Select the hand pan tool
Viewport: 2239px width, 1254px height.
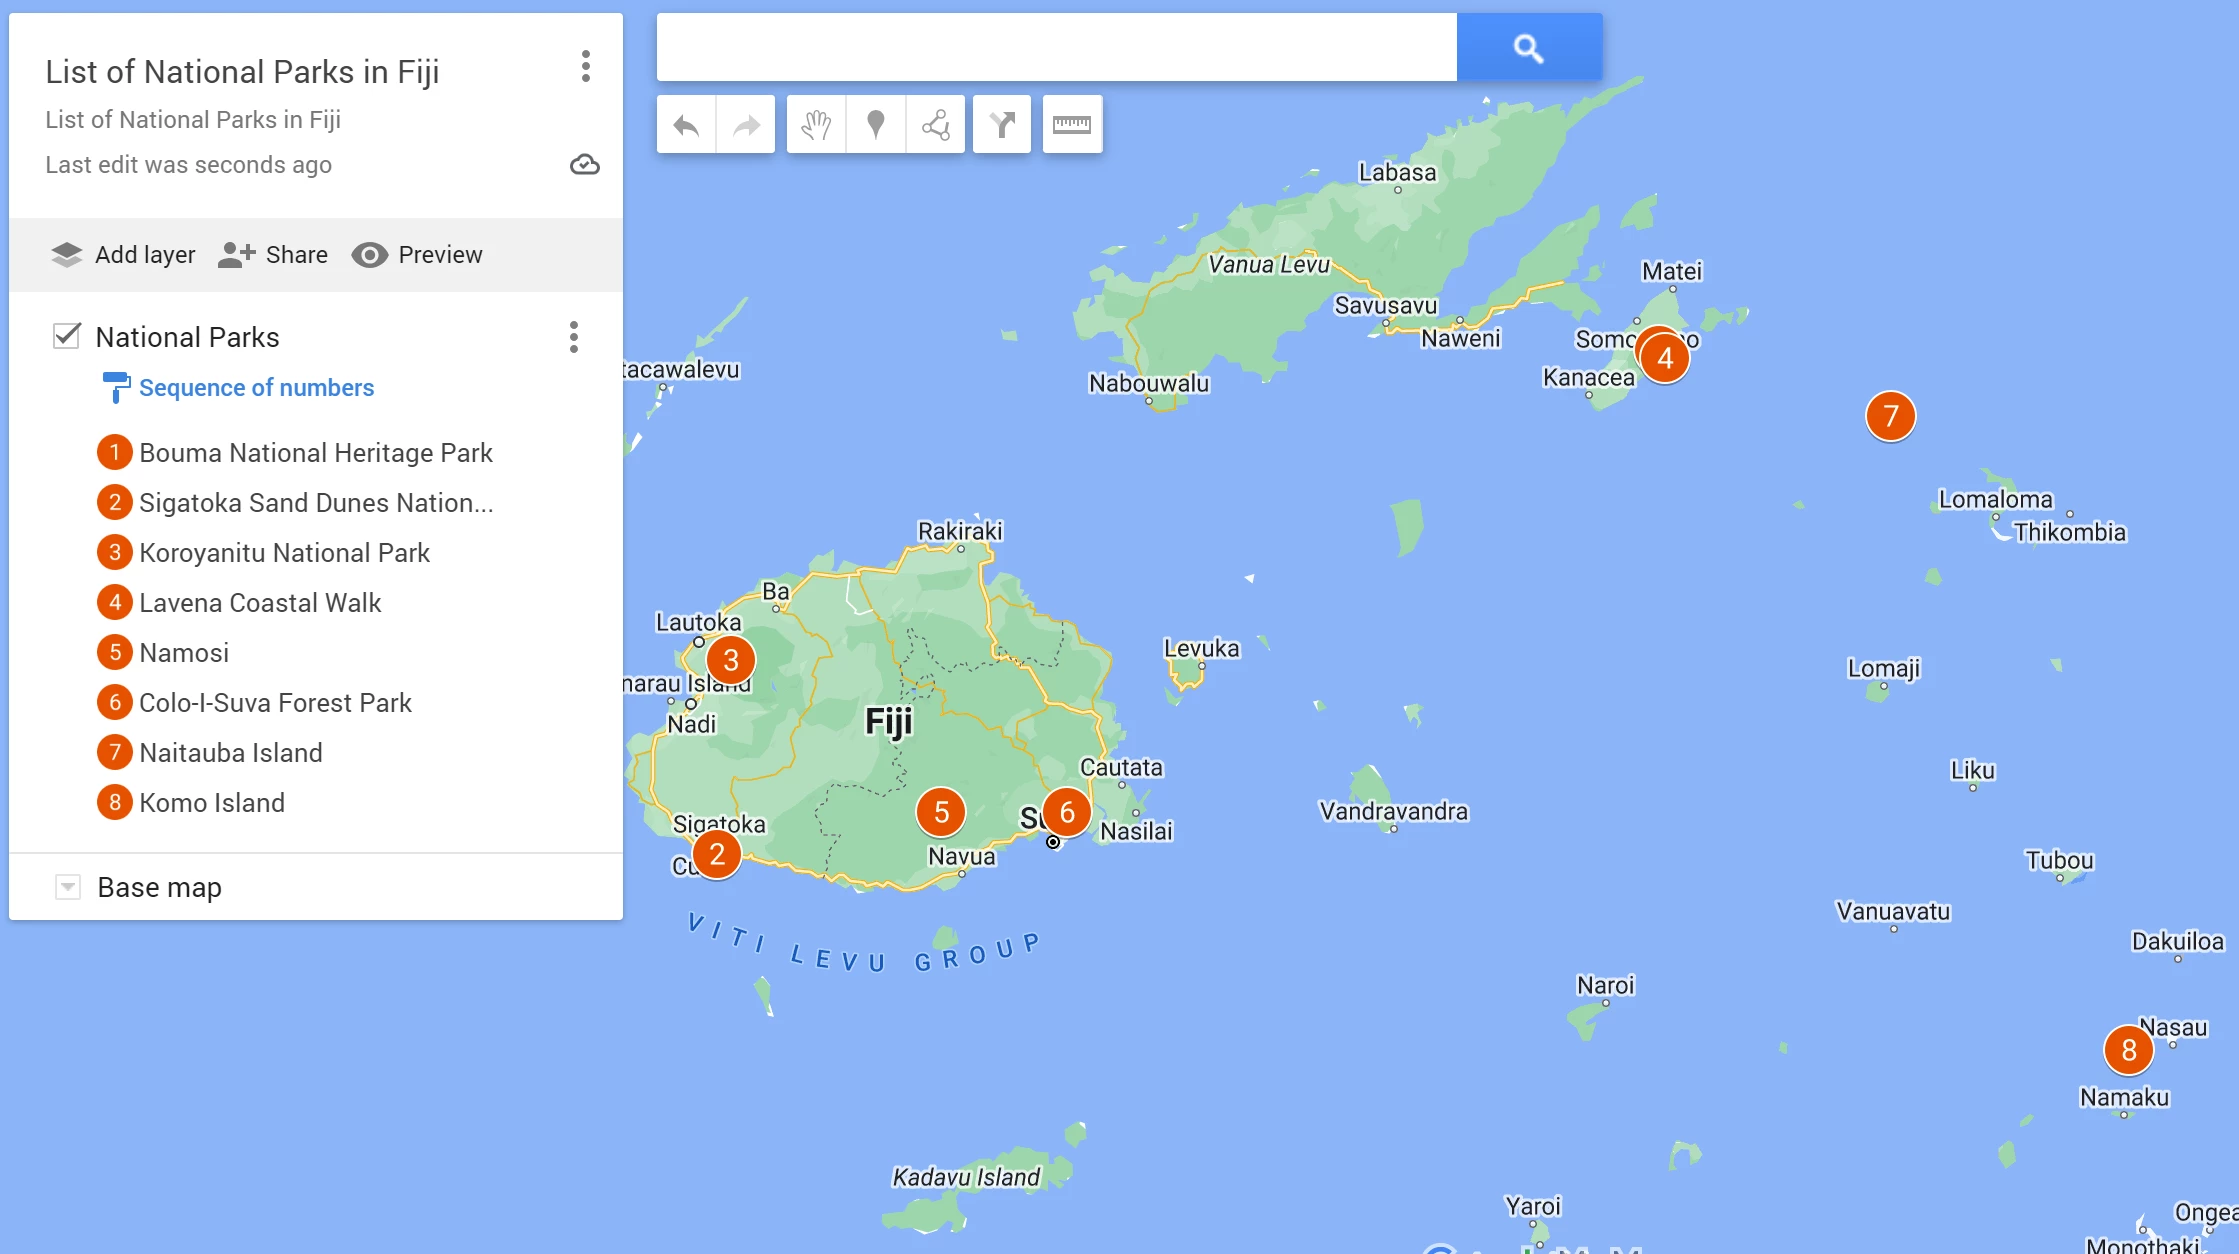(x=816, y=125)
